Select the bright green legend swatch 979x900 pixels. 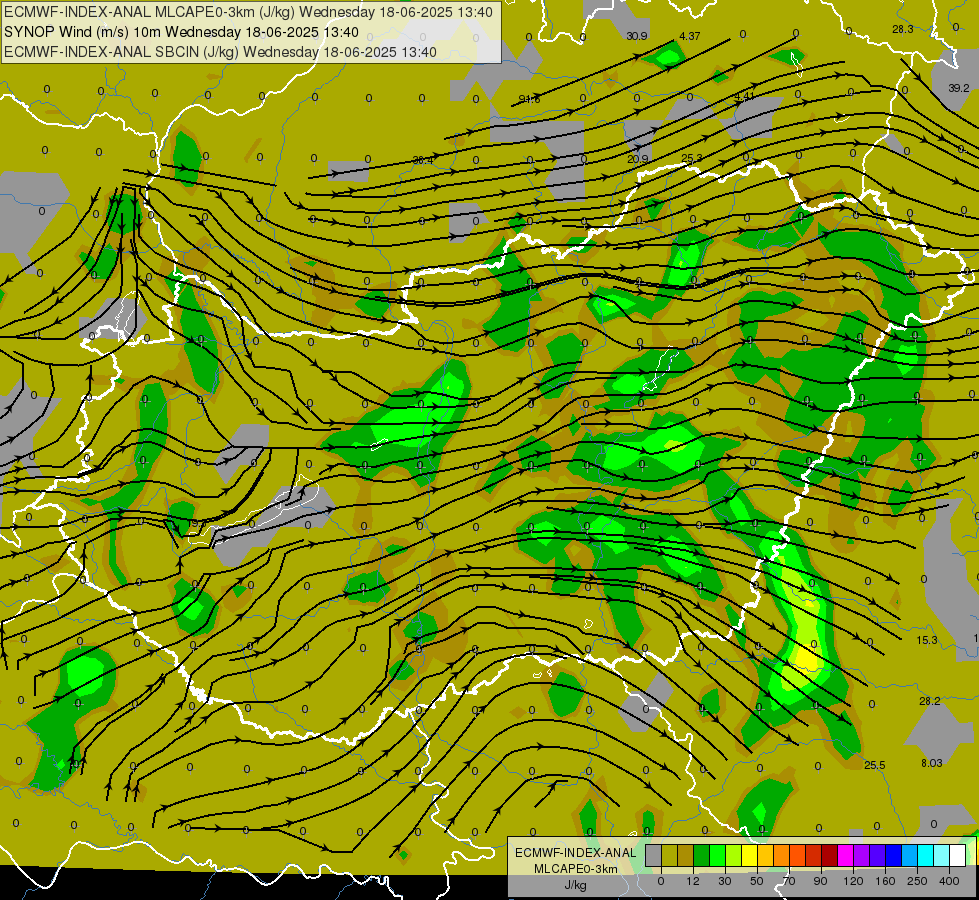pos(717,855)
